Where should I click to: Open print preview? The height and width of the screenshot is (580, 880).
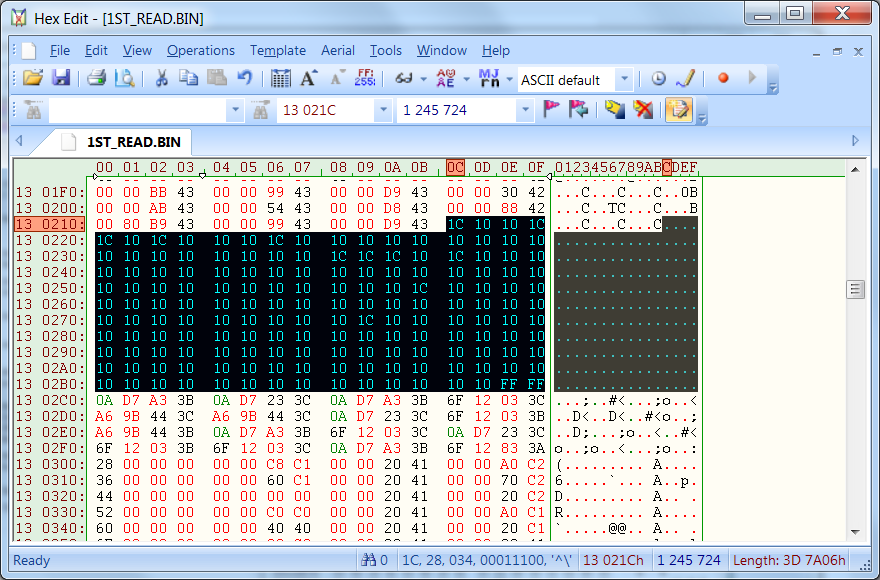[x=124, y=78]
